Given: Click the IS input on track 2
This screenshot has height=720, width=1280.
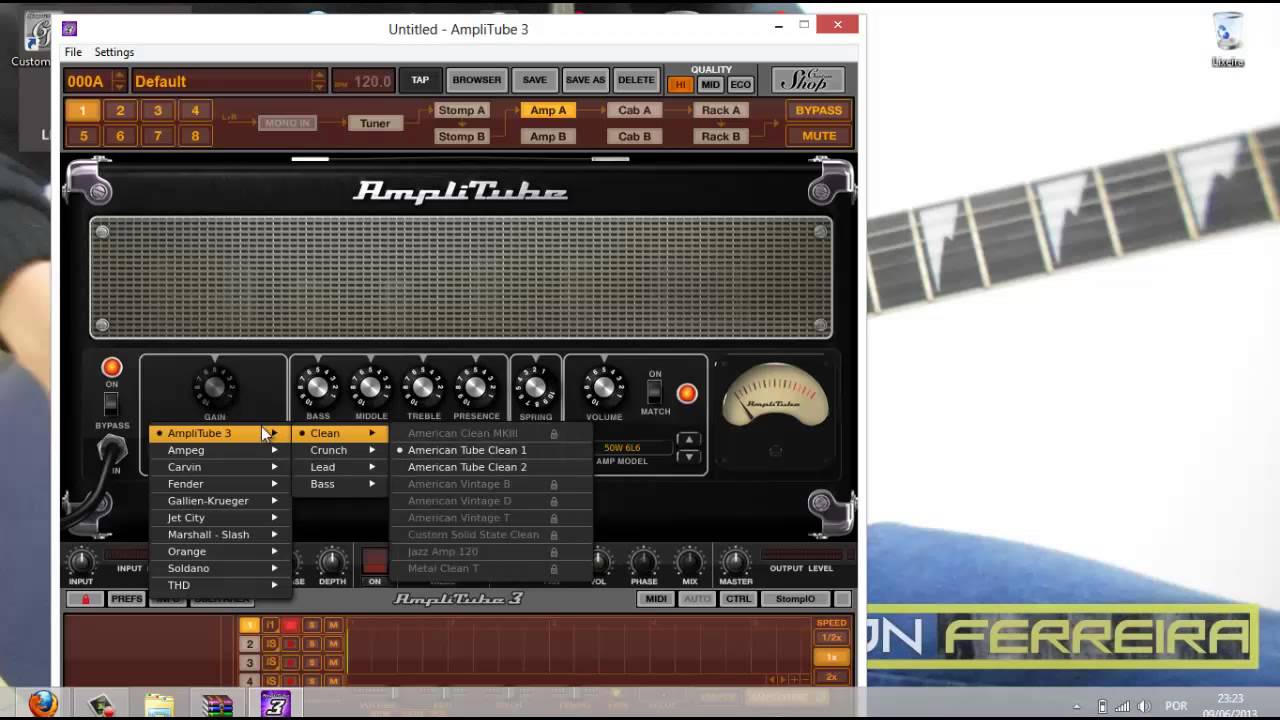Looking at the screenshot, I should click(x=270, y=644).
